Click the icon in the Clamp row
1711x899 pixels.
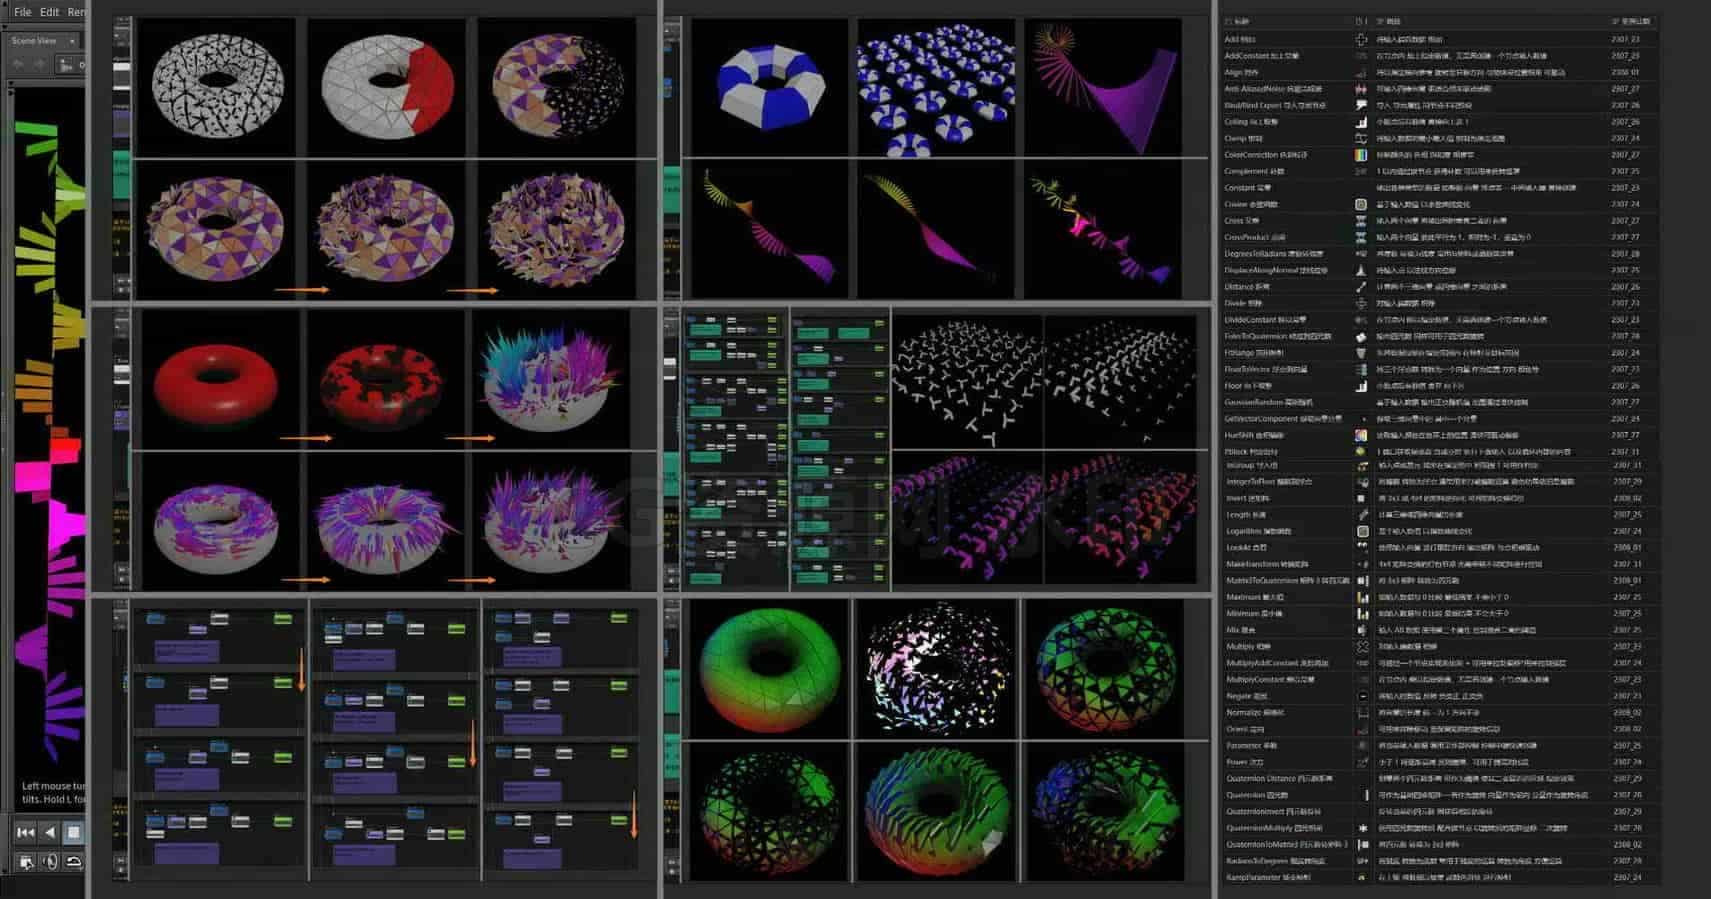[1361, 138]
